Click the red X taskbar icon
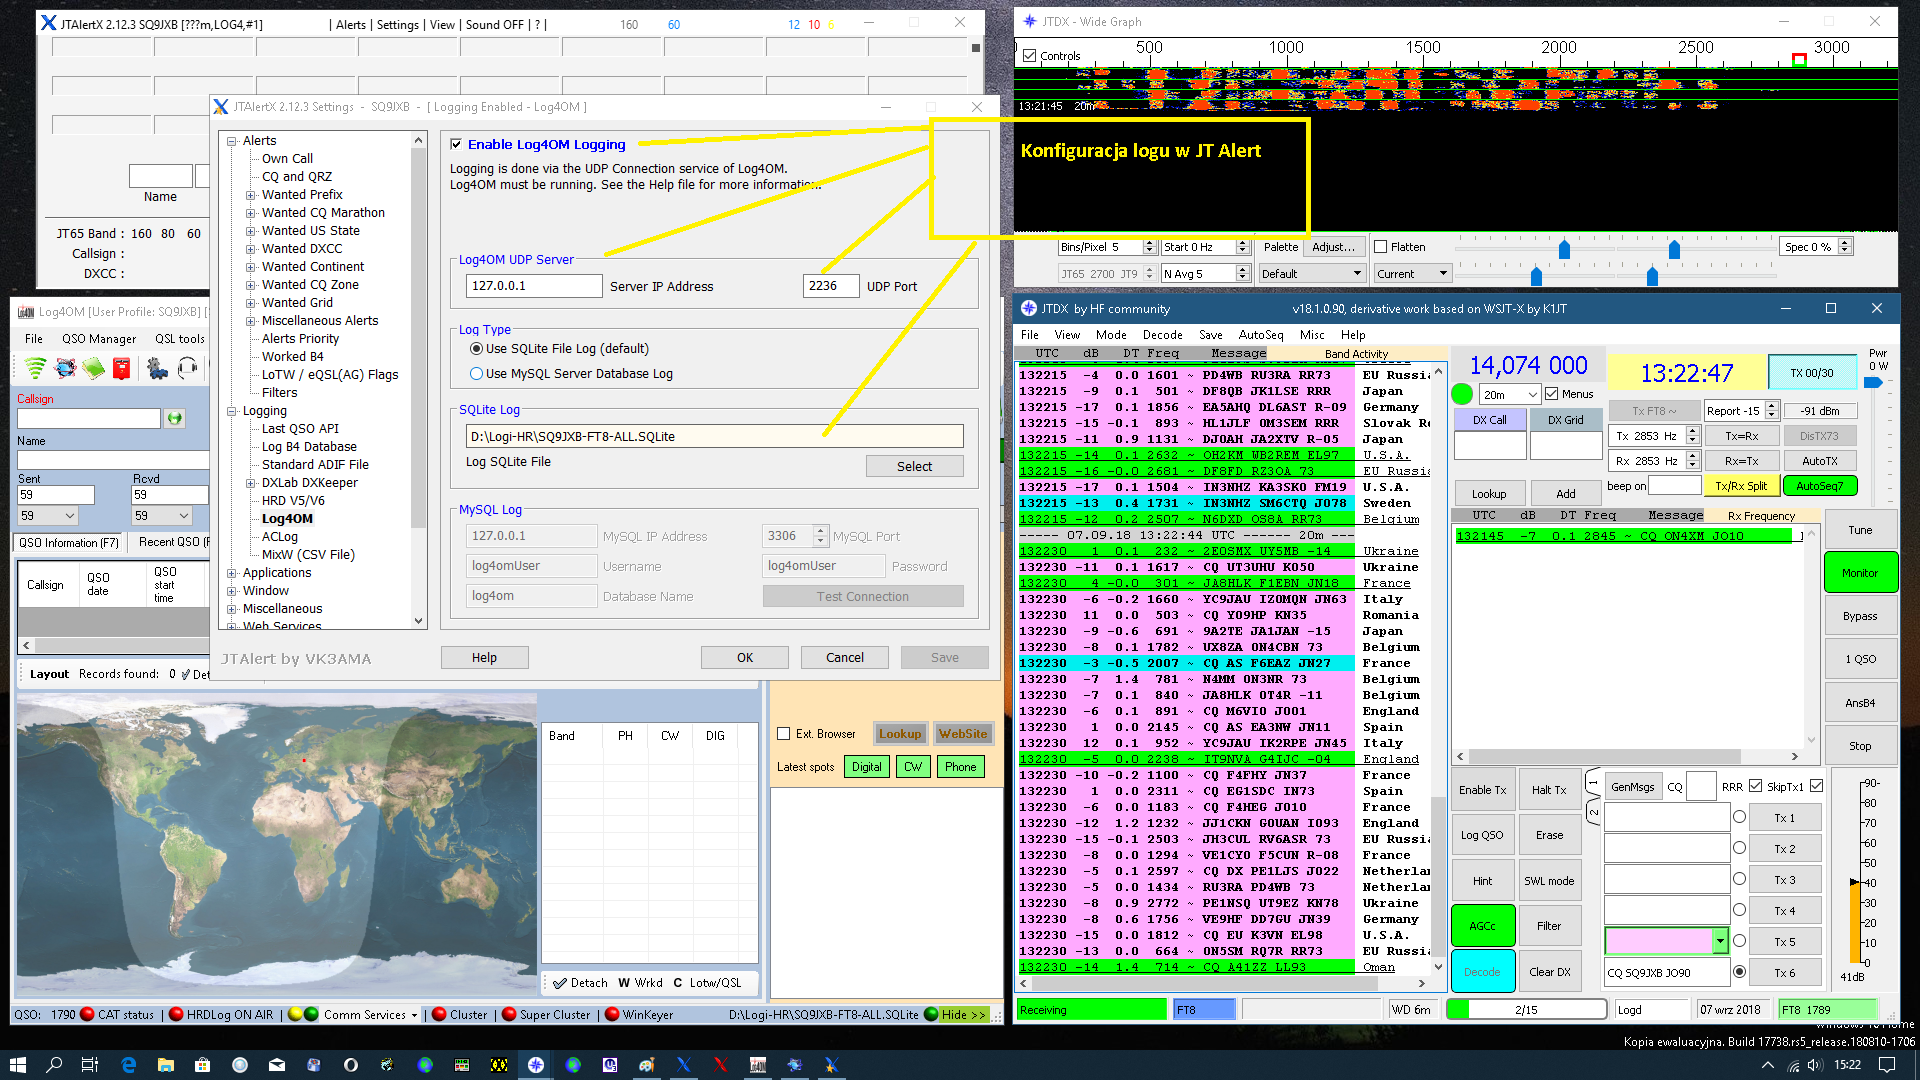 click(720, 1065)
